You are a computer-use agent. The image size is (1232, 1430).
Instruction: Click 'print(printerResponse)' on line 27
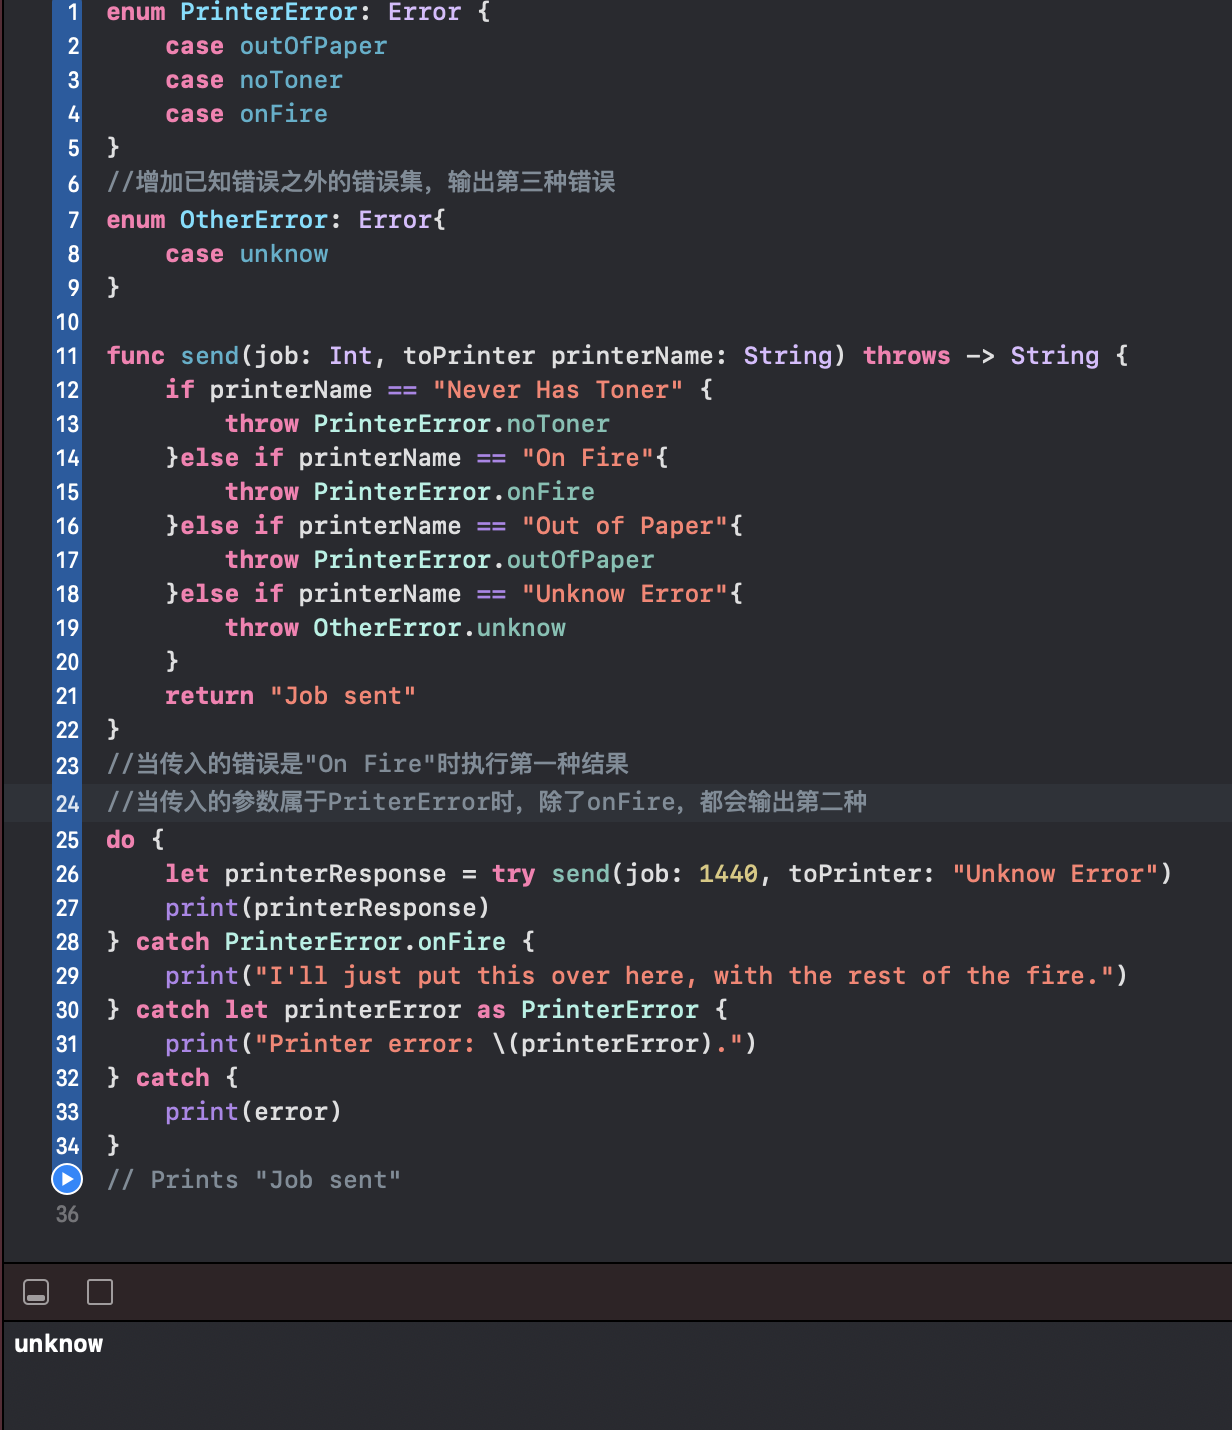point(328,908)
